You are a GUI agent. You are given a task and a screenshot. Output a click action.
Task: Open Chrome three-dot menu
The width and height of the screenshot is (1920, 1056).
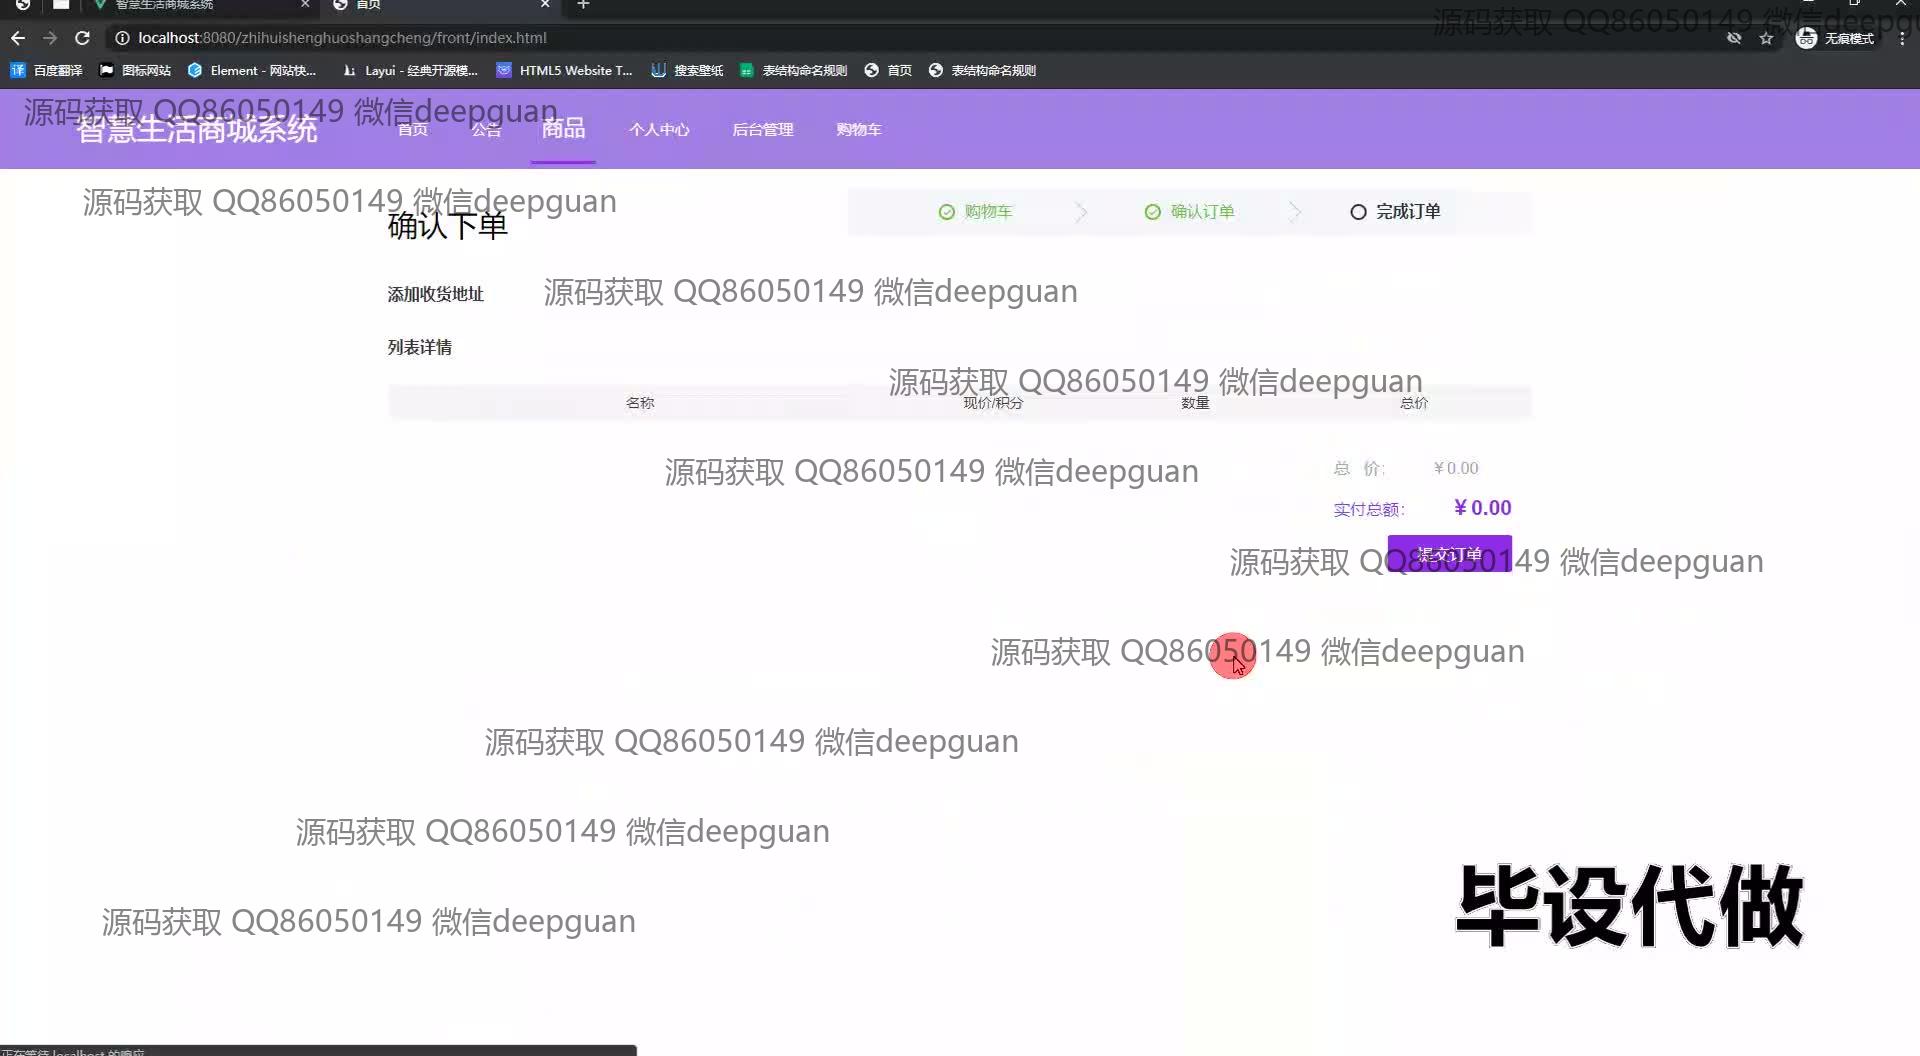1901,38
